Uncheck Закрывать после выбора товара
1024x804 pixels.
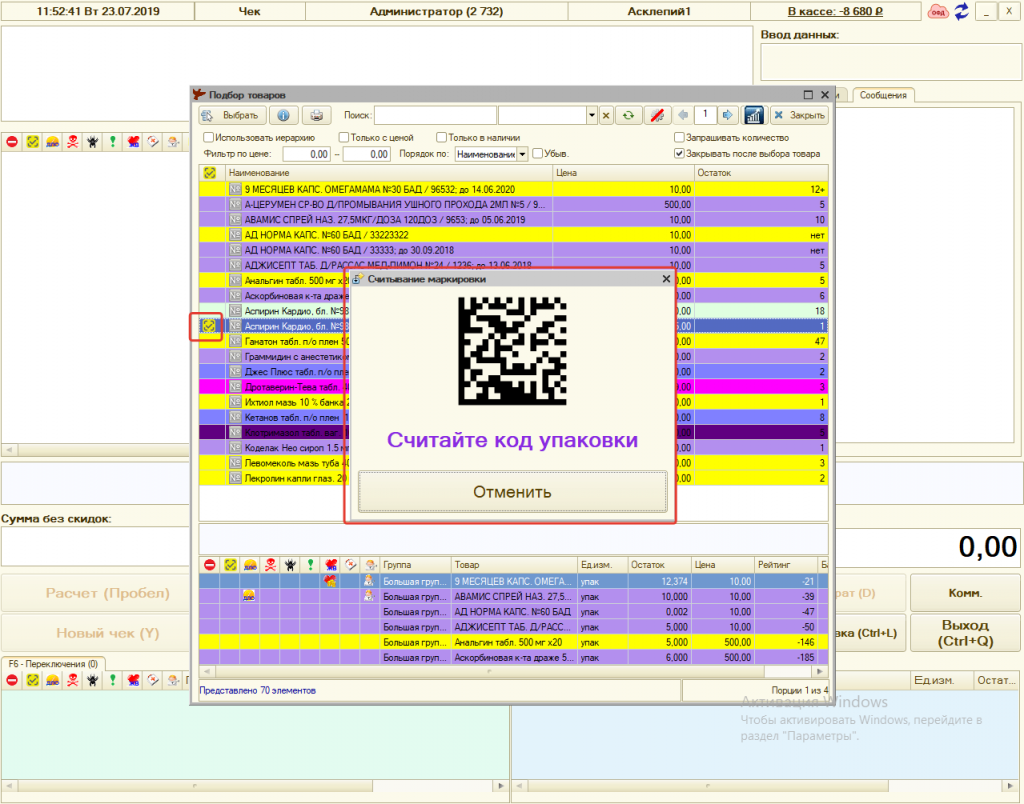click(x=679, y=154)
